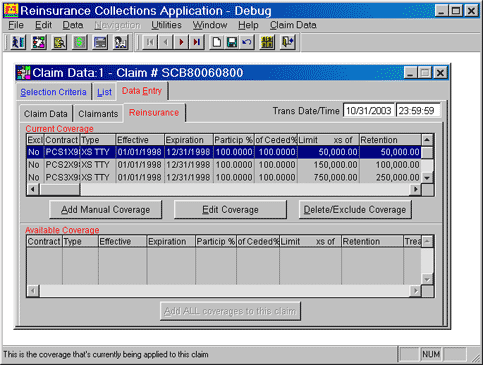The image size is (483, 365).
Task: Go to next record red arrow
Action: [181, 42]
